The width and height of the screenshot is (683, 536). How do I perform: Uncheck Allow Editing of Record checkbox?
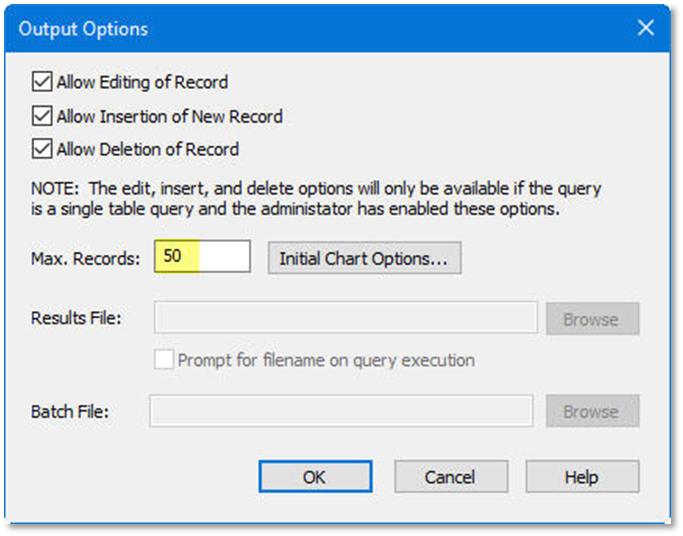coord(42,82)
